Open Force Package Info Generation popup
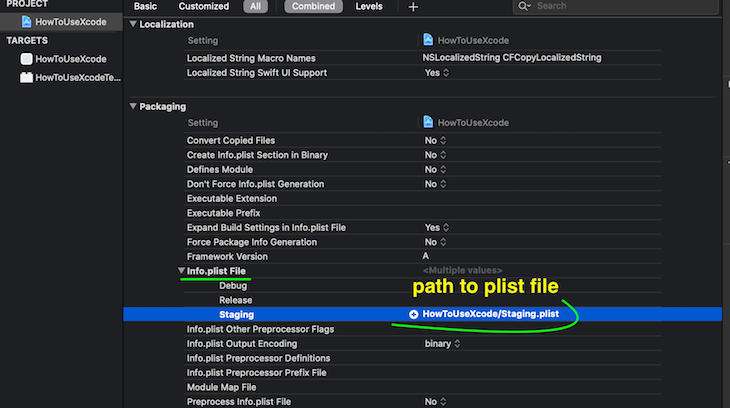This screenshot has height=408, width=730. [435, 242]
